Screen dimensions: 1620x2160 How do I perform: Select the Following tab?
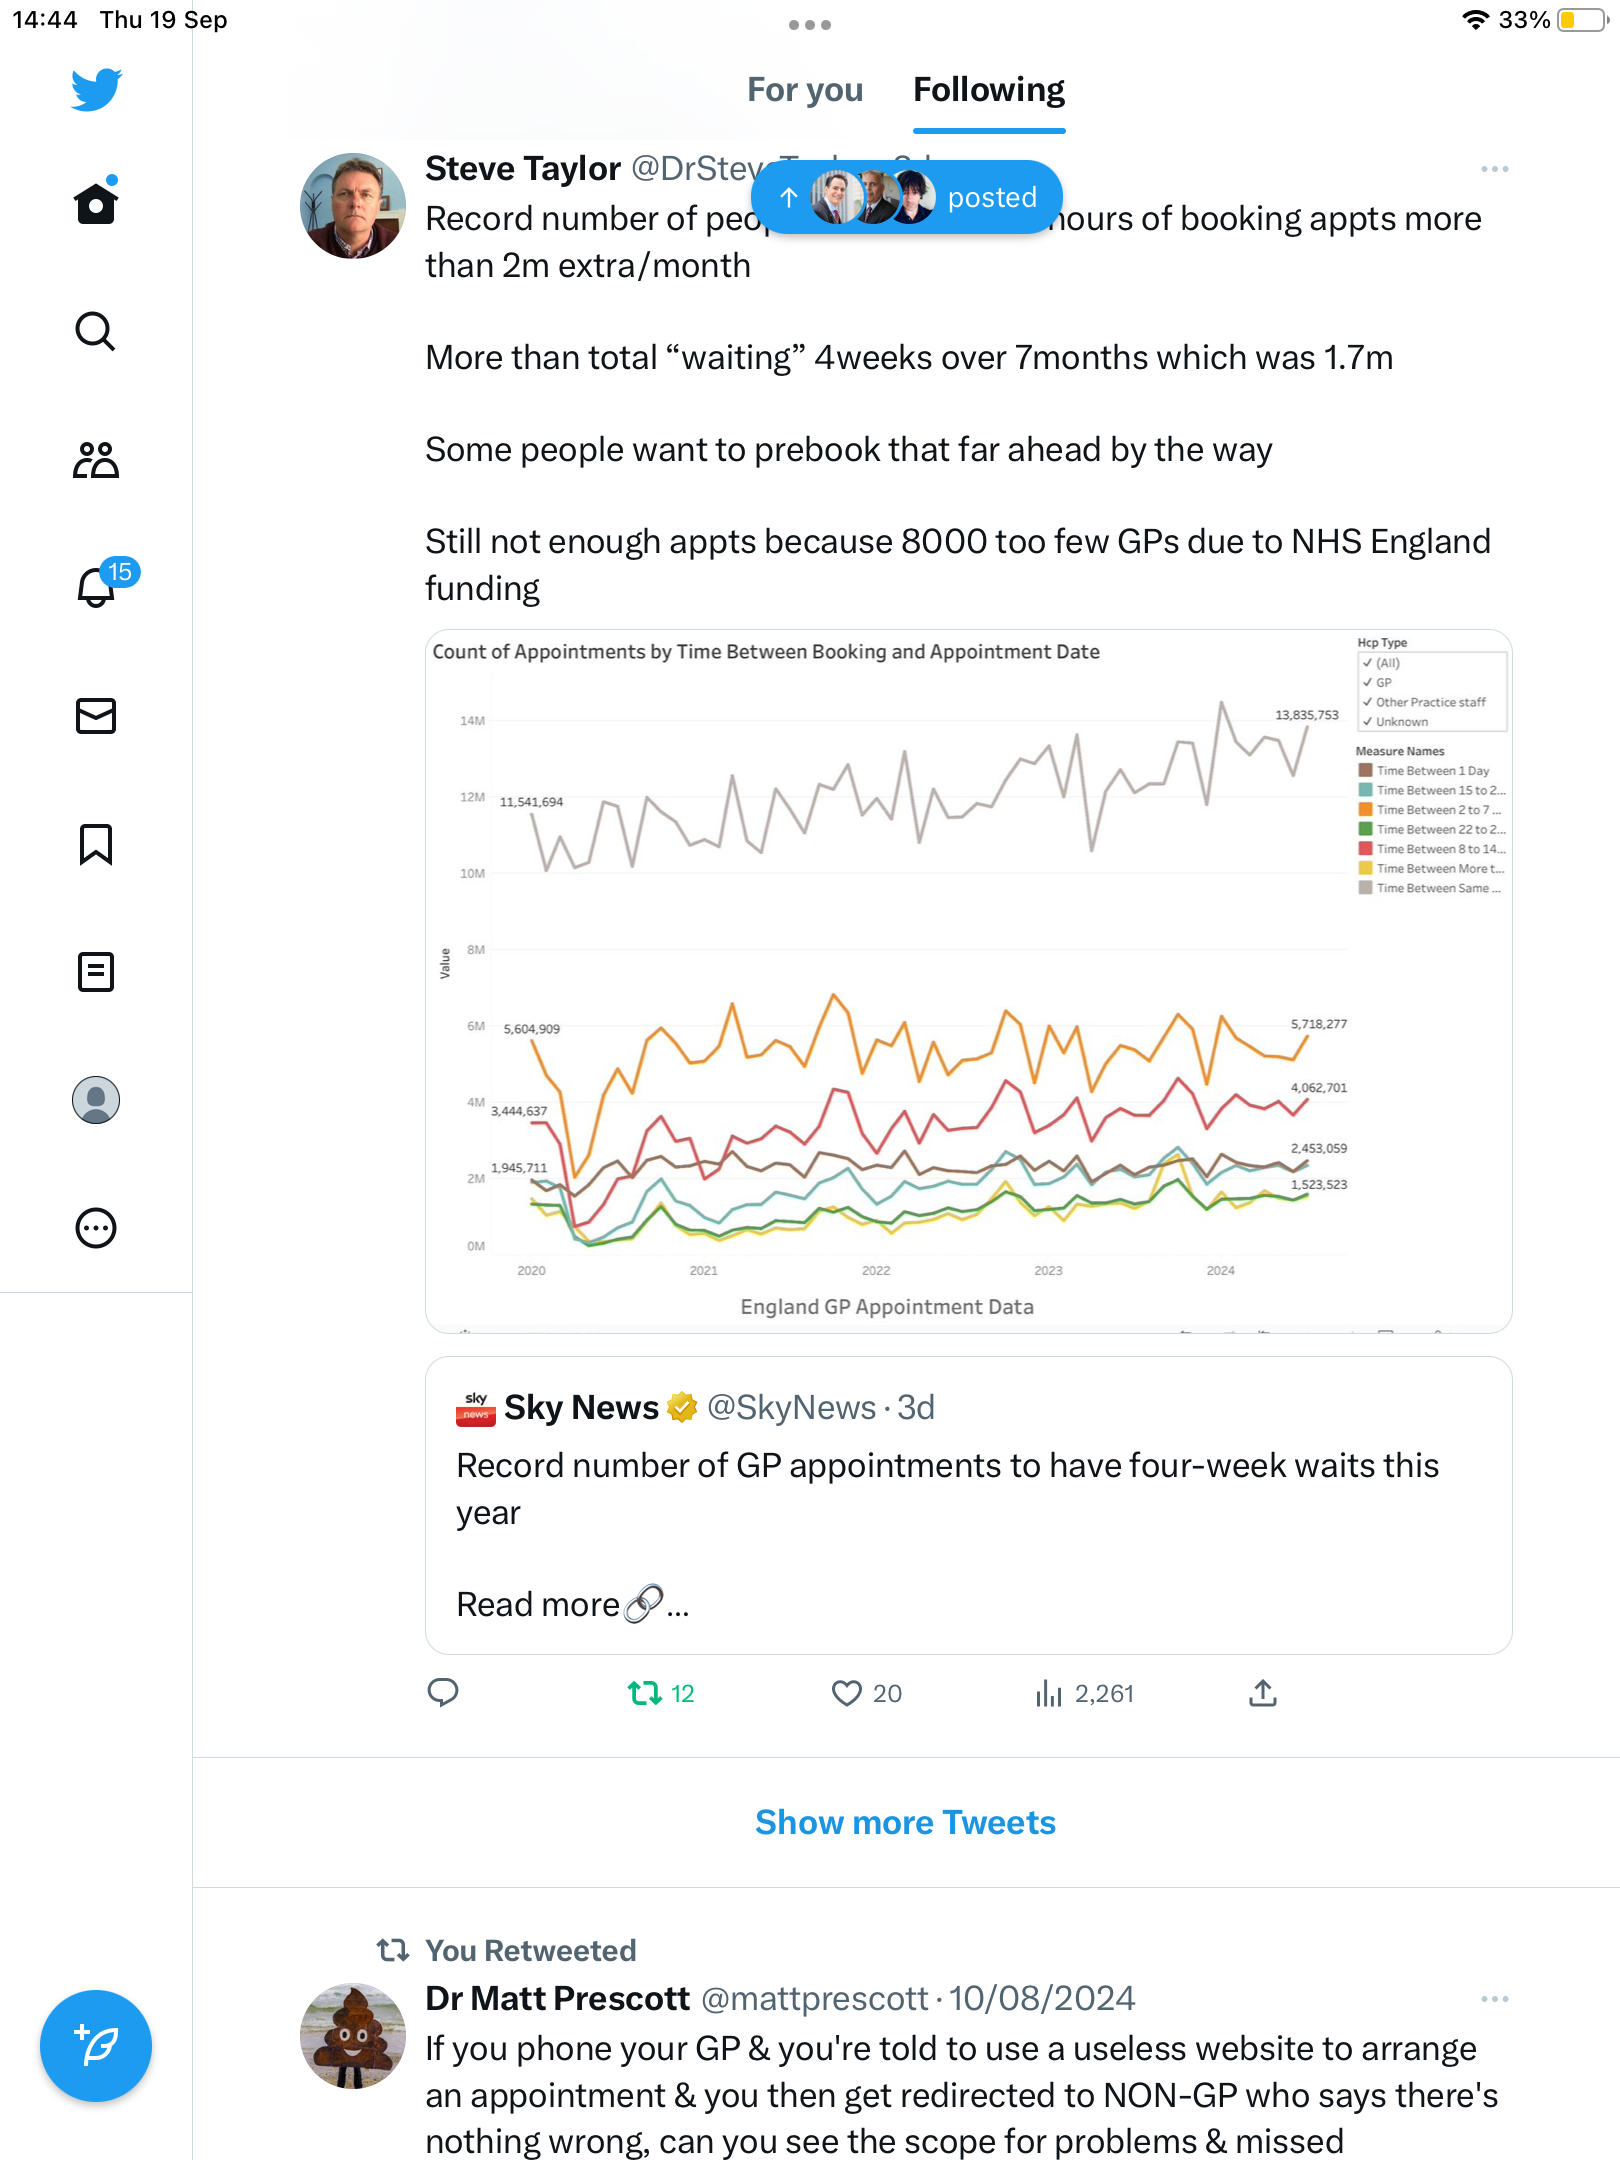click(989, 90)
